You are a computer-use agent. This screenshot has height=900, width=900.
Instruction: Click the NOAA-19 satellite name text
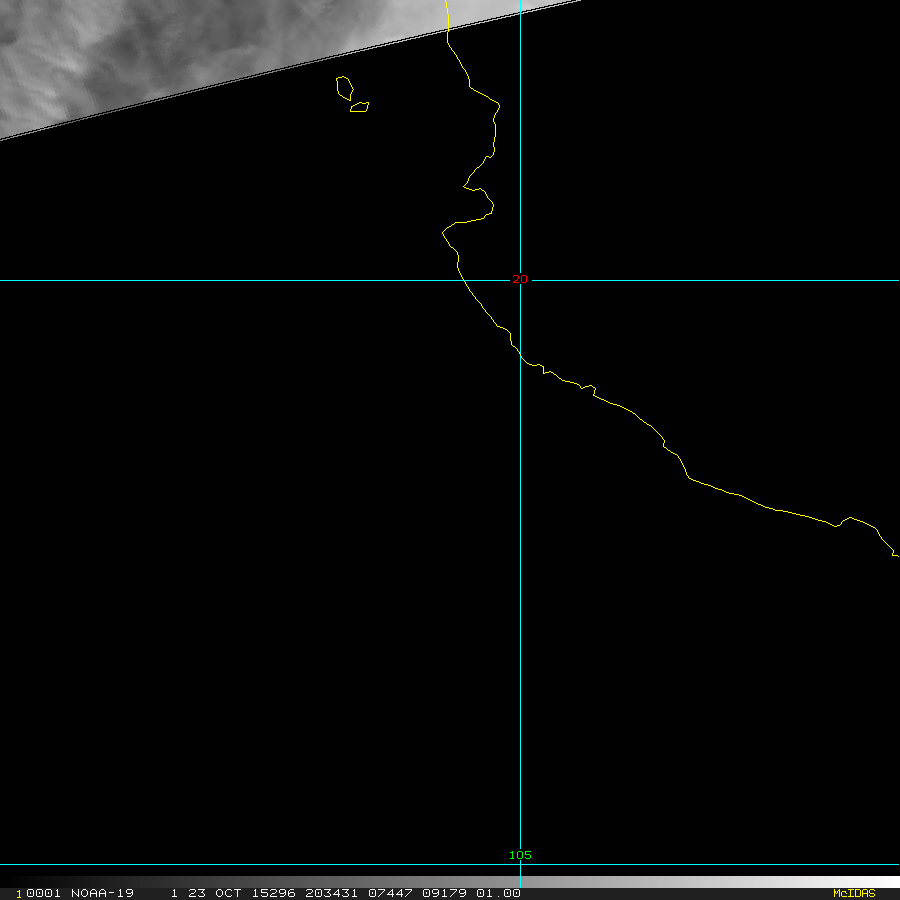click(x=102, y=893)
